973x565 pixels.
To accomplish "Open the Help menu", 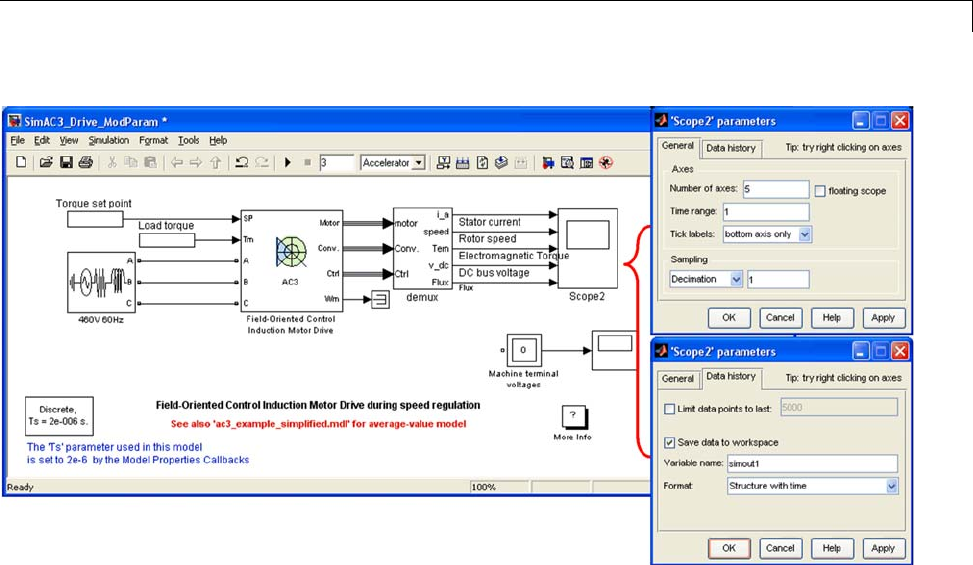I will point(218,140).
